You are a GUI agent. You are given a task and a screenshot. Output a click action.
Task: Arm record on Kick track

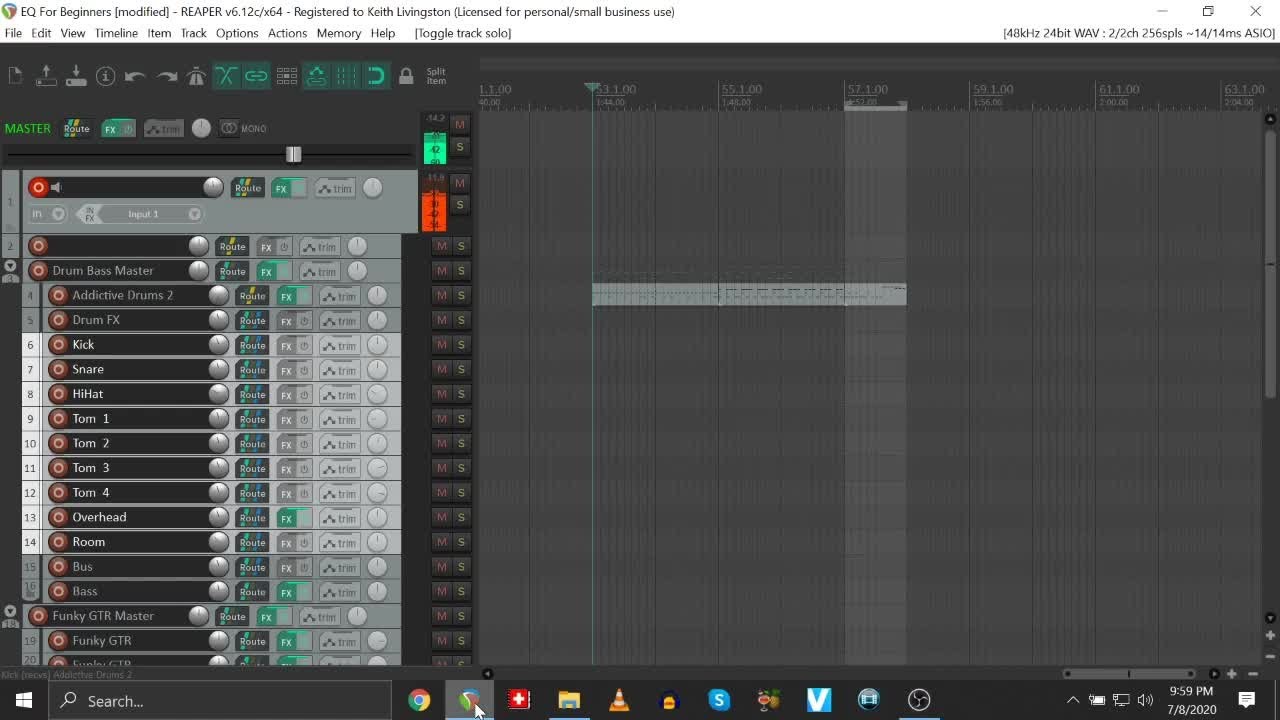click(x=58, y=344)
